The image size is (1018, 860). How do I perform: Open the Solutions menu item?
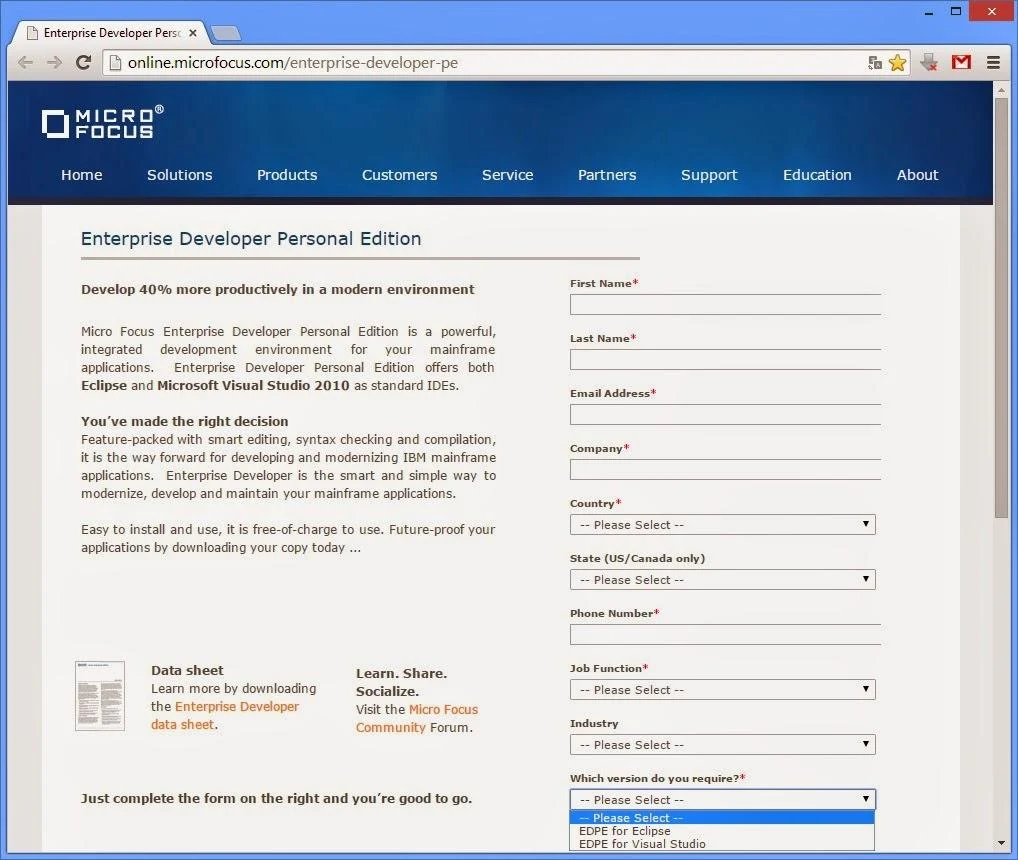tap(180, 175)
